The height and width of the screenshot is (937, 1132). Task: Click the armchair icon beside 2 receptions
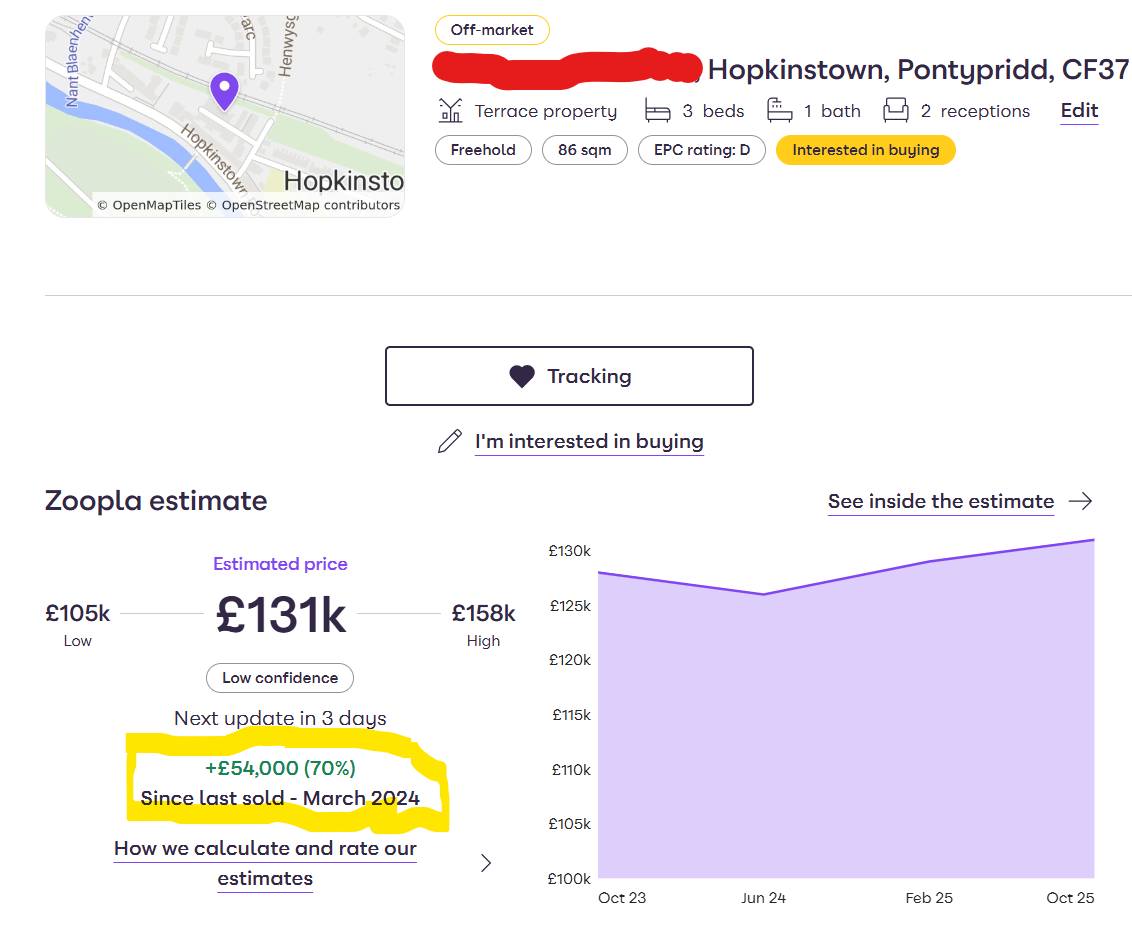[x=895, y=110]
